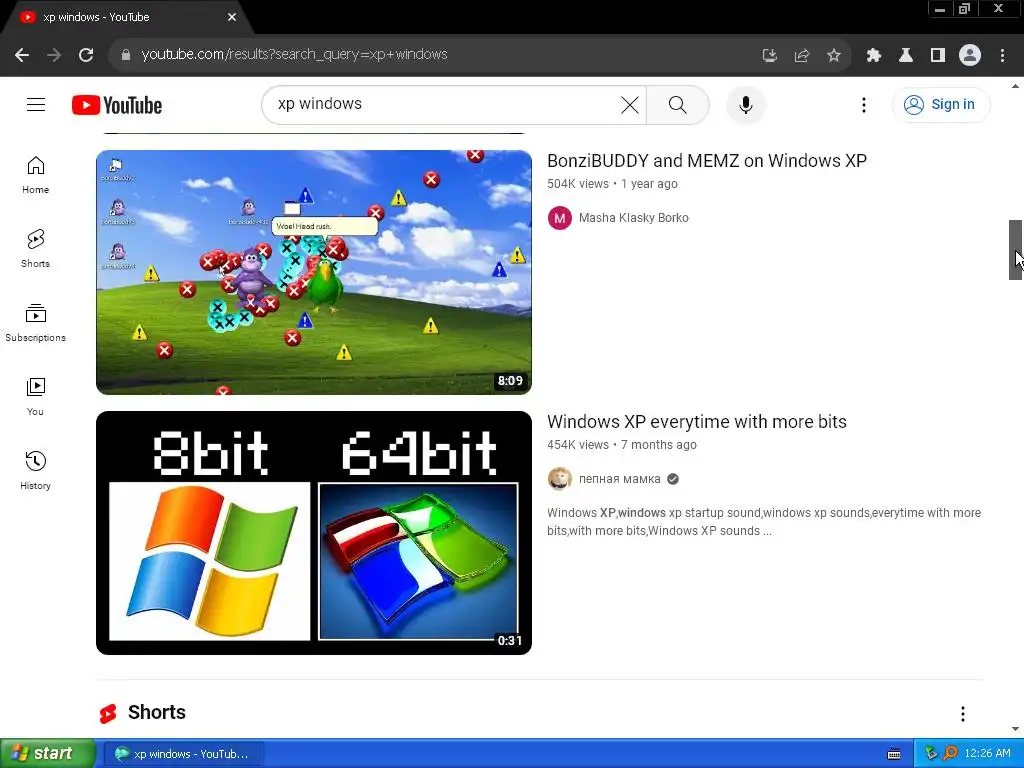Clear the search box with X

pyautogui.click(x=630, y=104)
